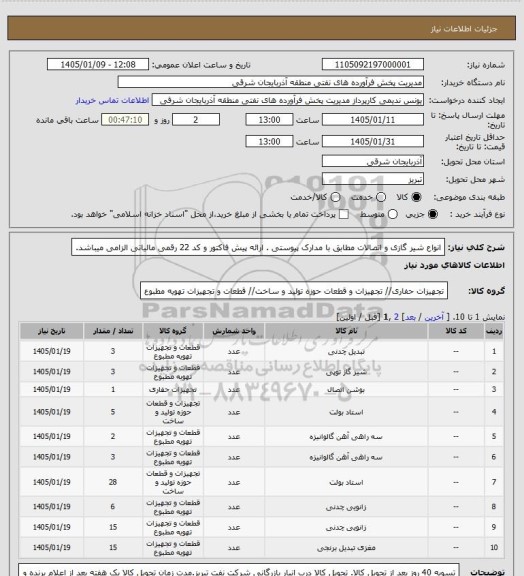Click the تعداد / مقدار column header
The image size is (524, 576).
[113, 331]
